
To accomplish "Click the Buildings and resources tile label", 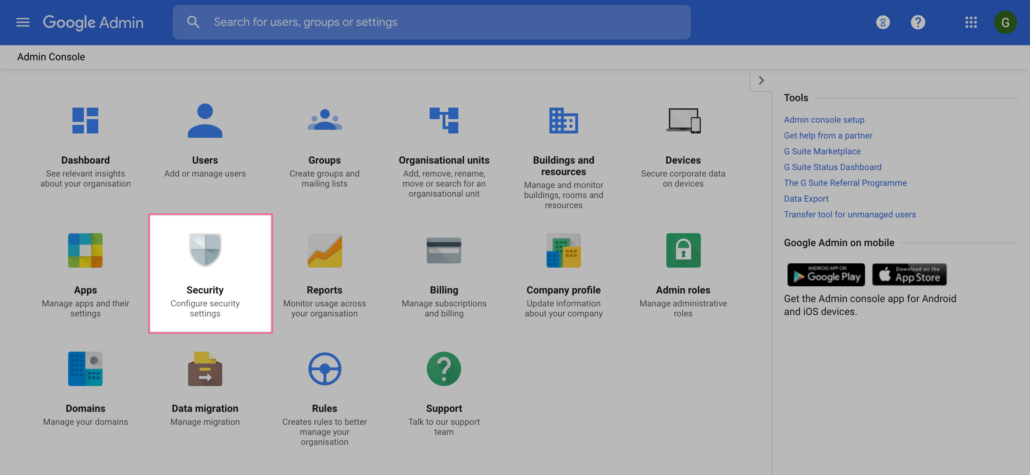I will click(564, 166).
